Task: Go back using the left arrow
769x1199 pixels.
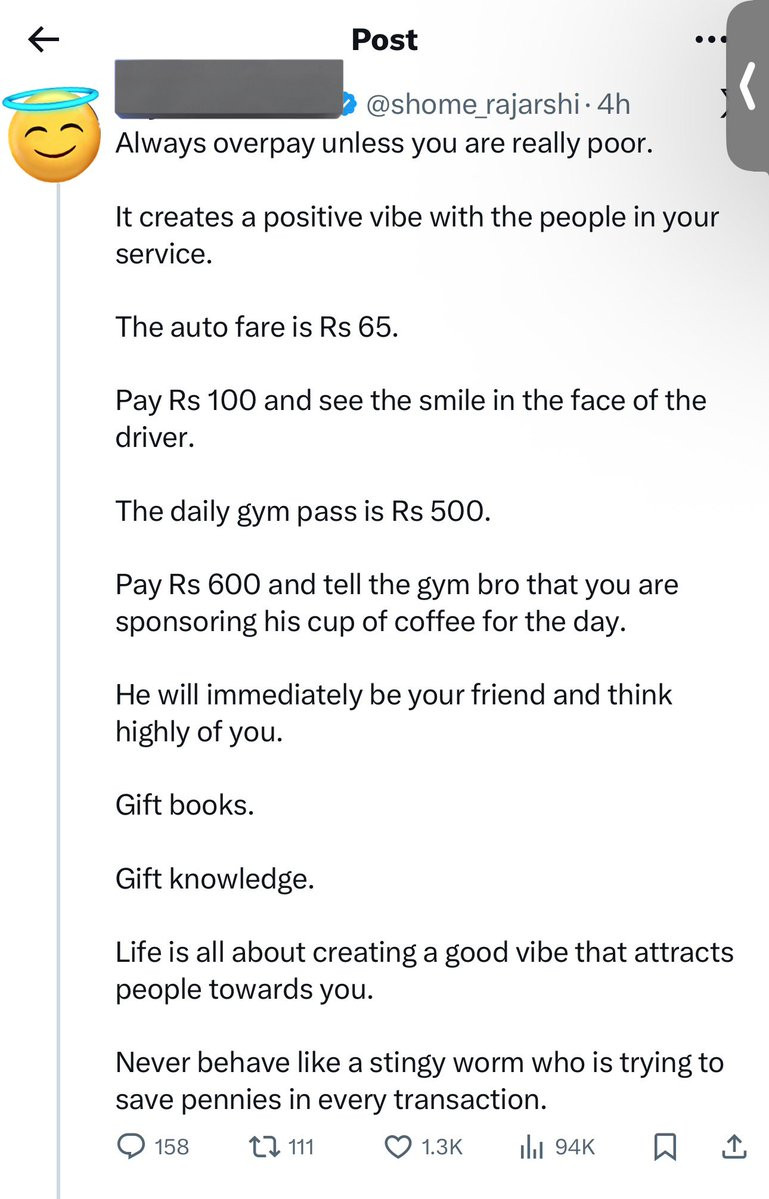Action: 44,40
